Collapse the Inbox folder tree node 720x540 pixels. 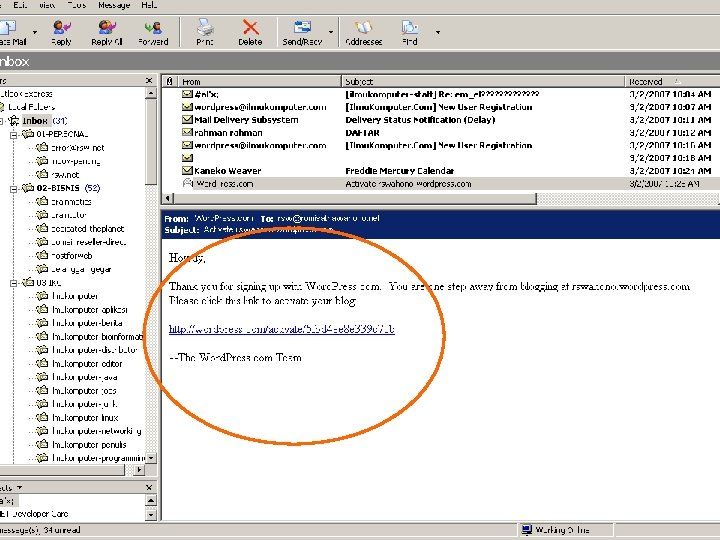point(1,121)
